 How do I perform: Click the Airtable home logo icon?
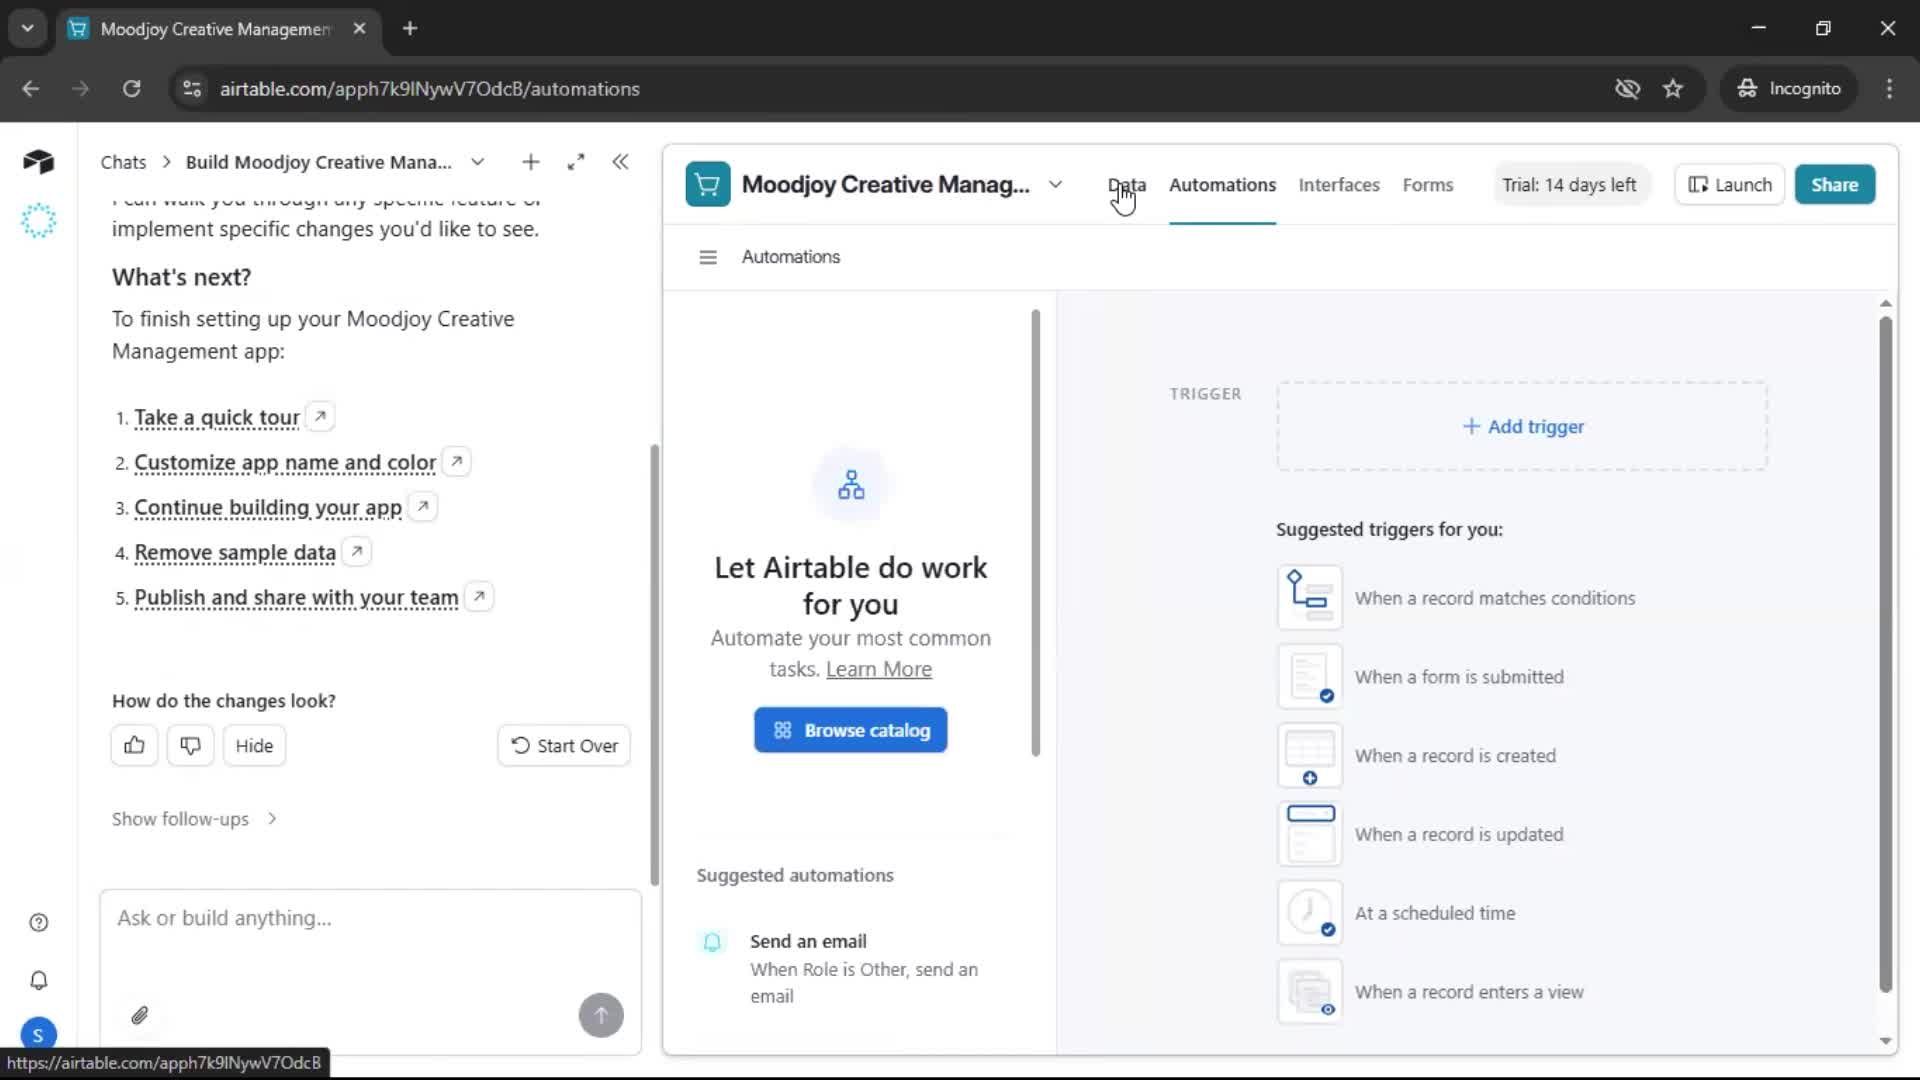pos(38,161)
